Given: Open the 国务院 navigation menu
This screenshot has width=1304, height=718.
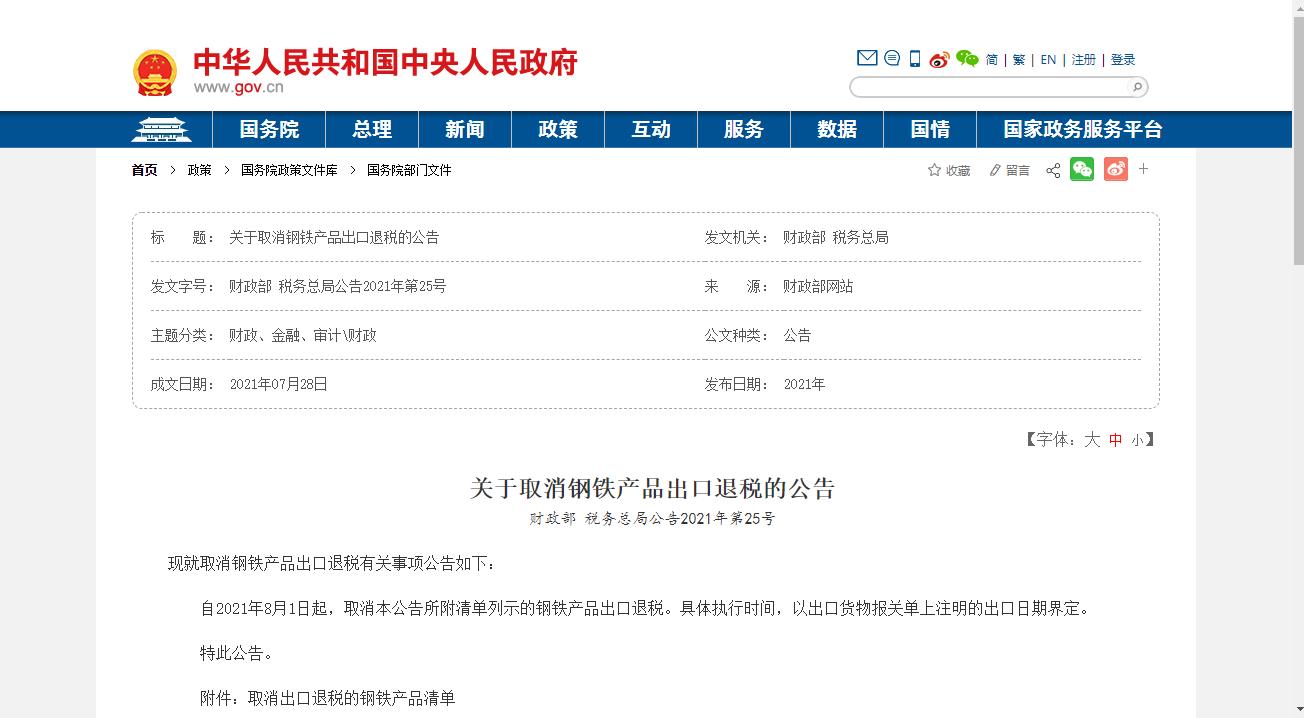Looking at the screenshot, I should point(268,129).
